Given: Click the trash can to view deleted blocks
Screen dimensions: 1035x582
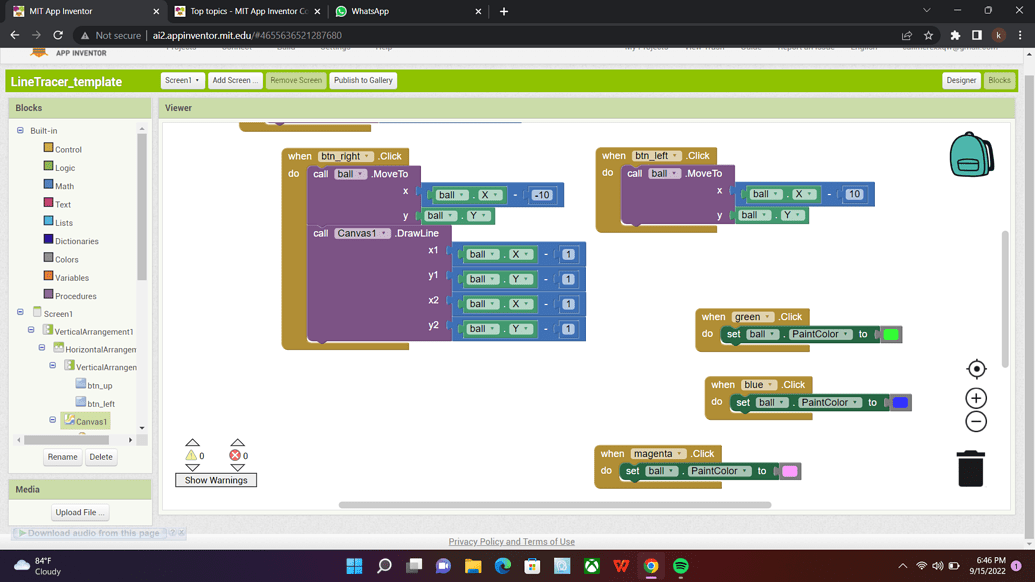Looking at the screenshot, I should [x=970, y=468].
